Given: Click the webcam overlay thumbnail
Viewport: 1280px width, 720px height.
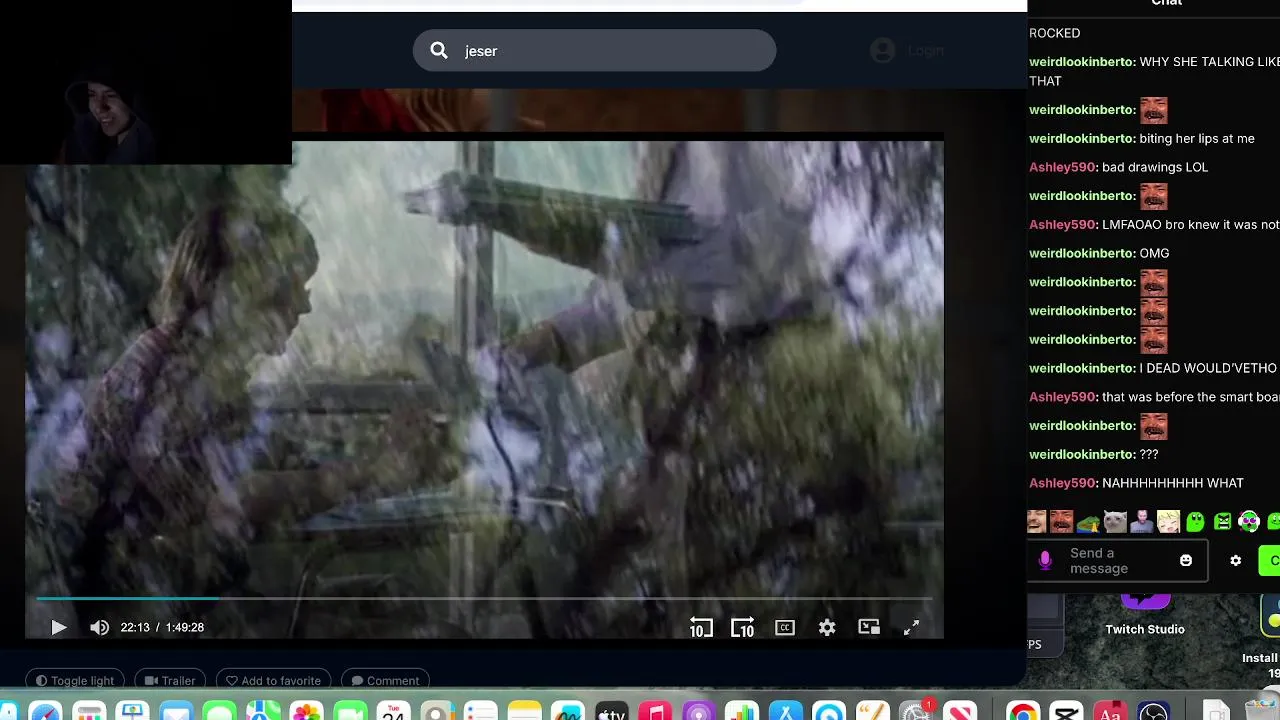Looking at the screenshot, I should pos(146,82).
